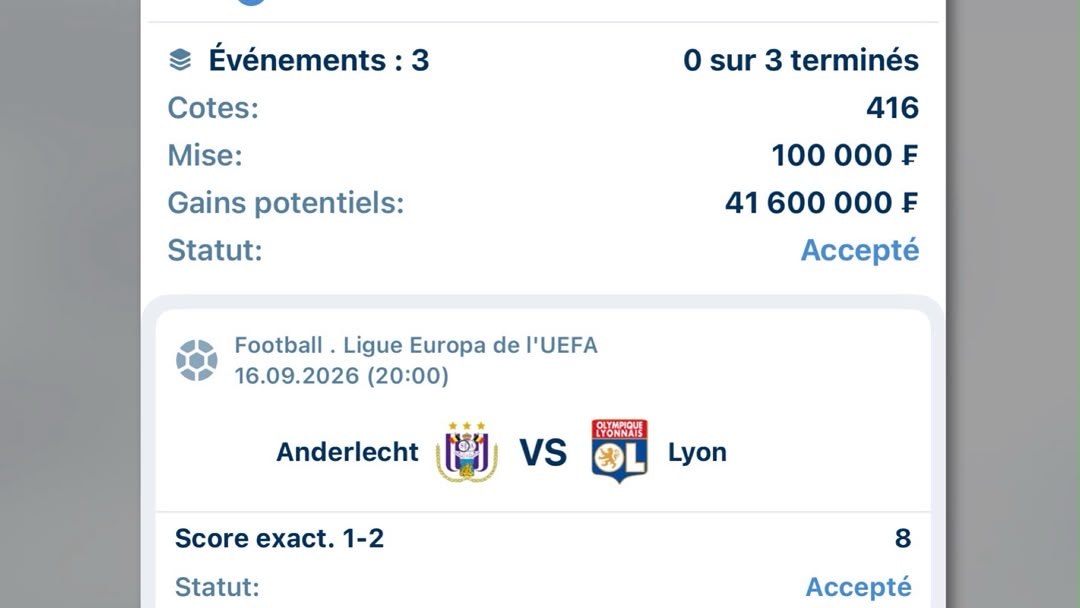Click the stacked layers icon beside Événements
The width and height of the screenshot is (1080, 608).
tap(180, 60)
